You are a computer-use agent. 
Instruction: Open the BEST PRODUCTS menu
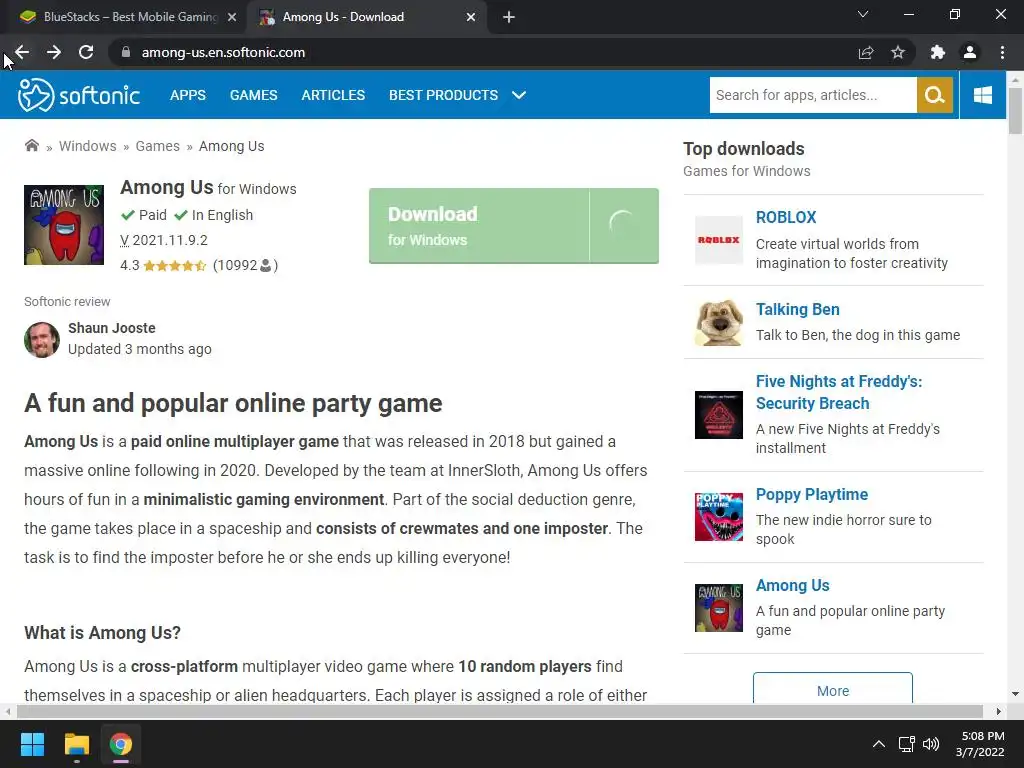pyautogui.click(x=443, y=95)
